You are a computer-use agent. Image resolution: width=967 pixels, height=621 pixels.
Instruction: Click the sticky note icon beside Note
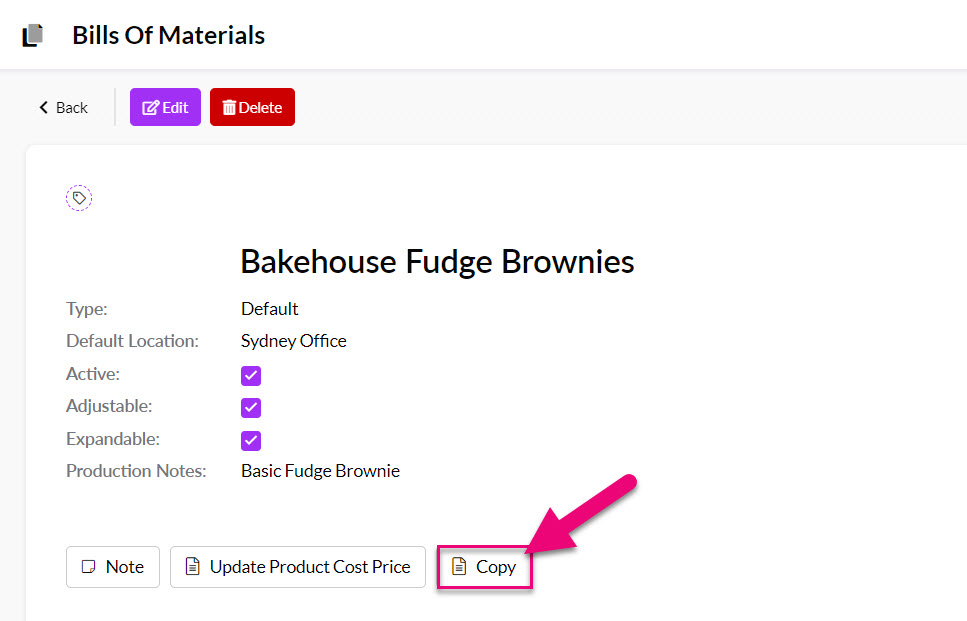[x=89, y=567]
